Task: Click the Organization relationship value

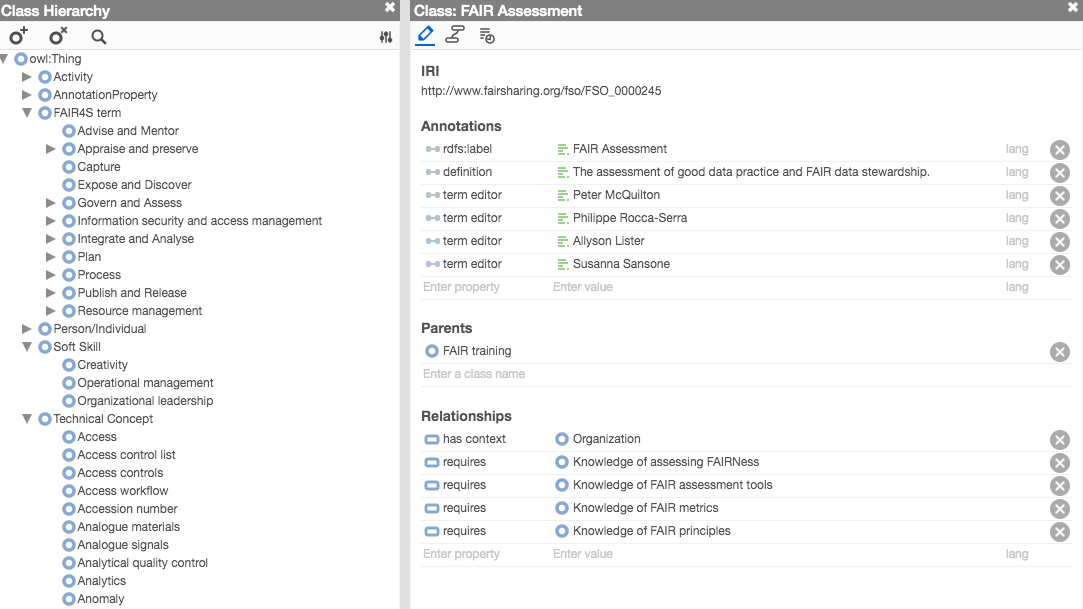Action: point(606,439)
